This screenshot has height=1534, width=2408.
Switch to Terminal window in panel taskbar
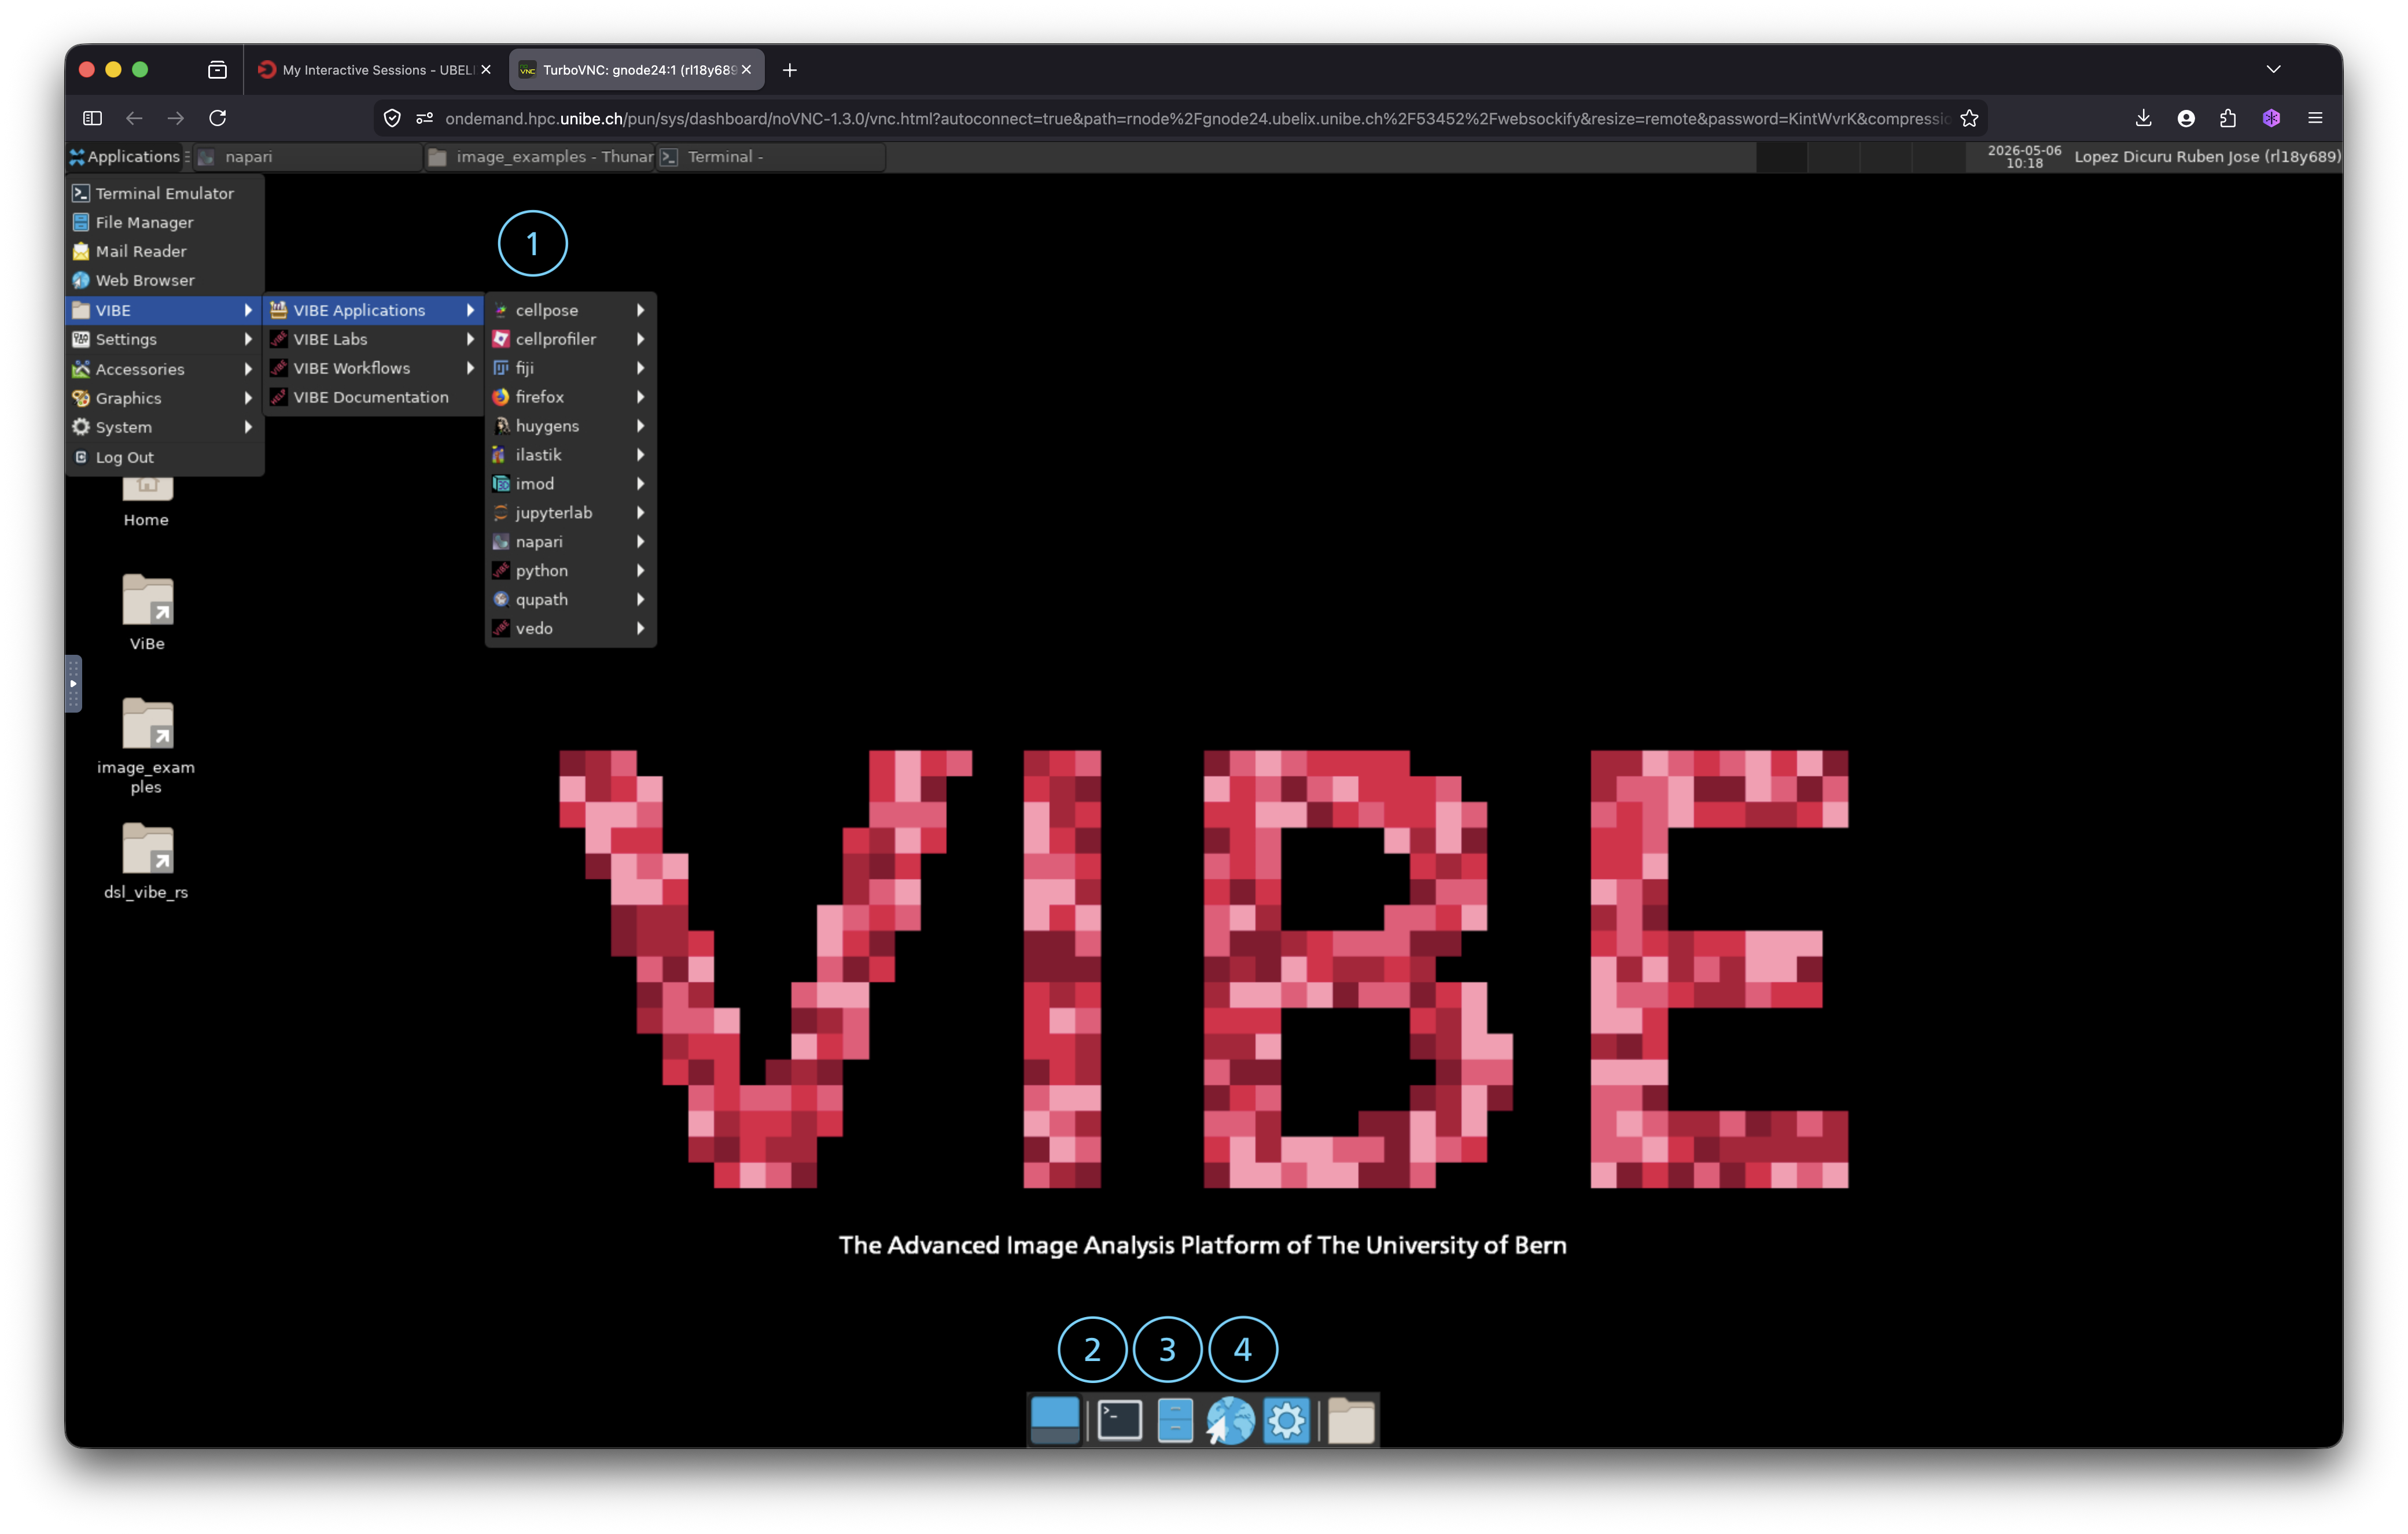pyautogui.click(x=771, y=156)
